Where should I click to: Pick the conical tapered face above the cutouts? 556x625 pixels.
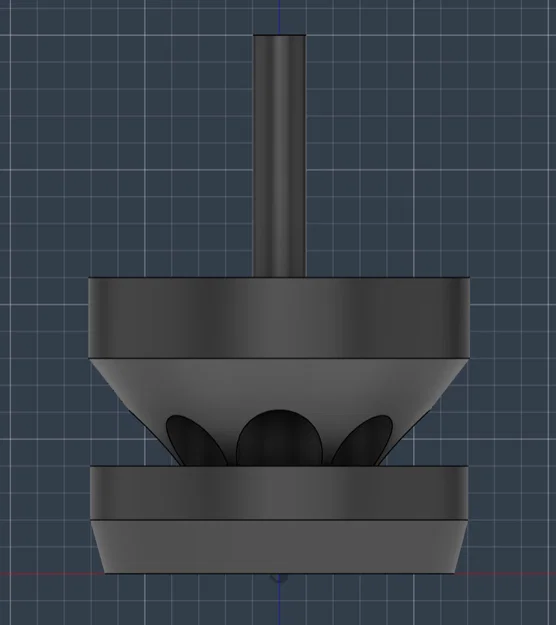279,385
